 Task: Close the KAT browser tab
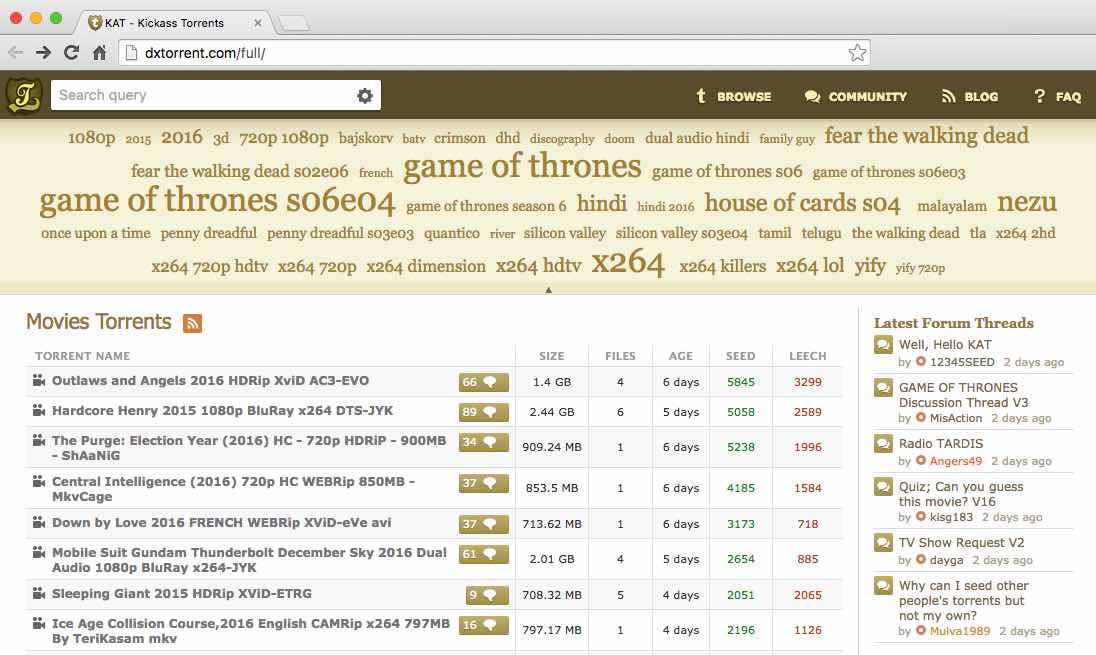(257, 23)
